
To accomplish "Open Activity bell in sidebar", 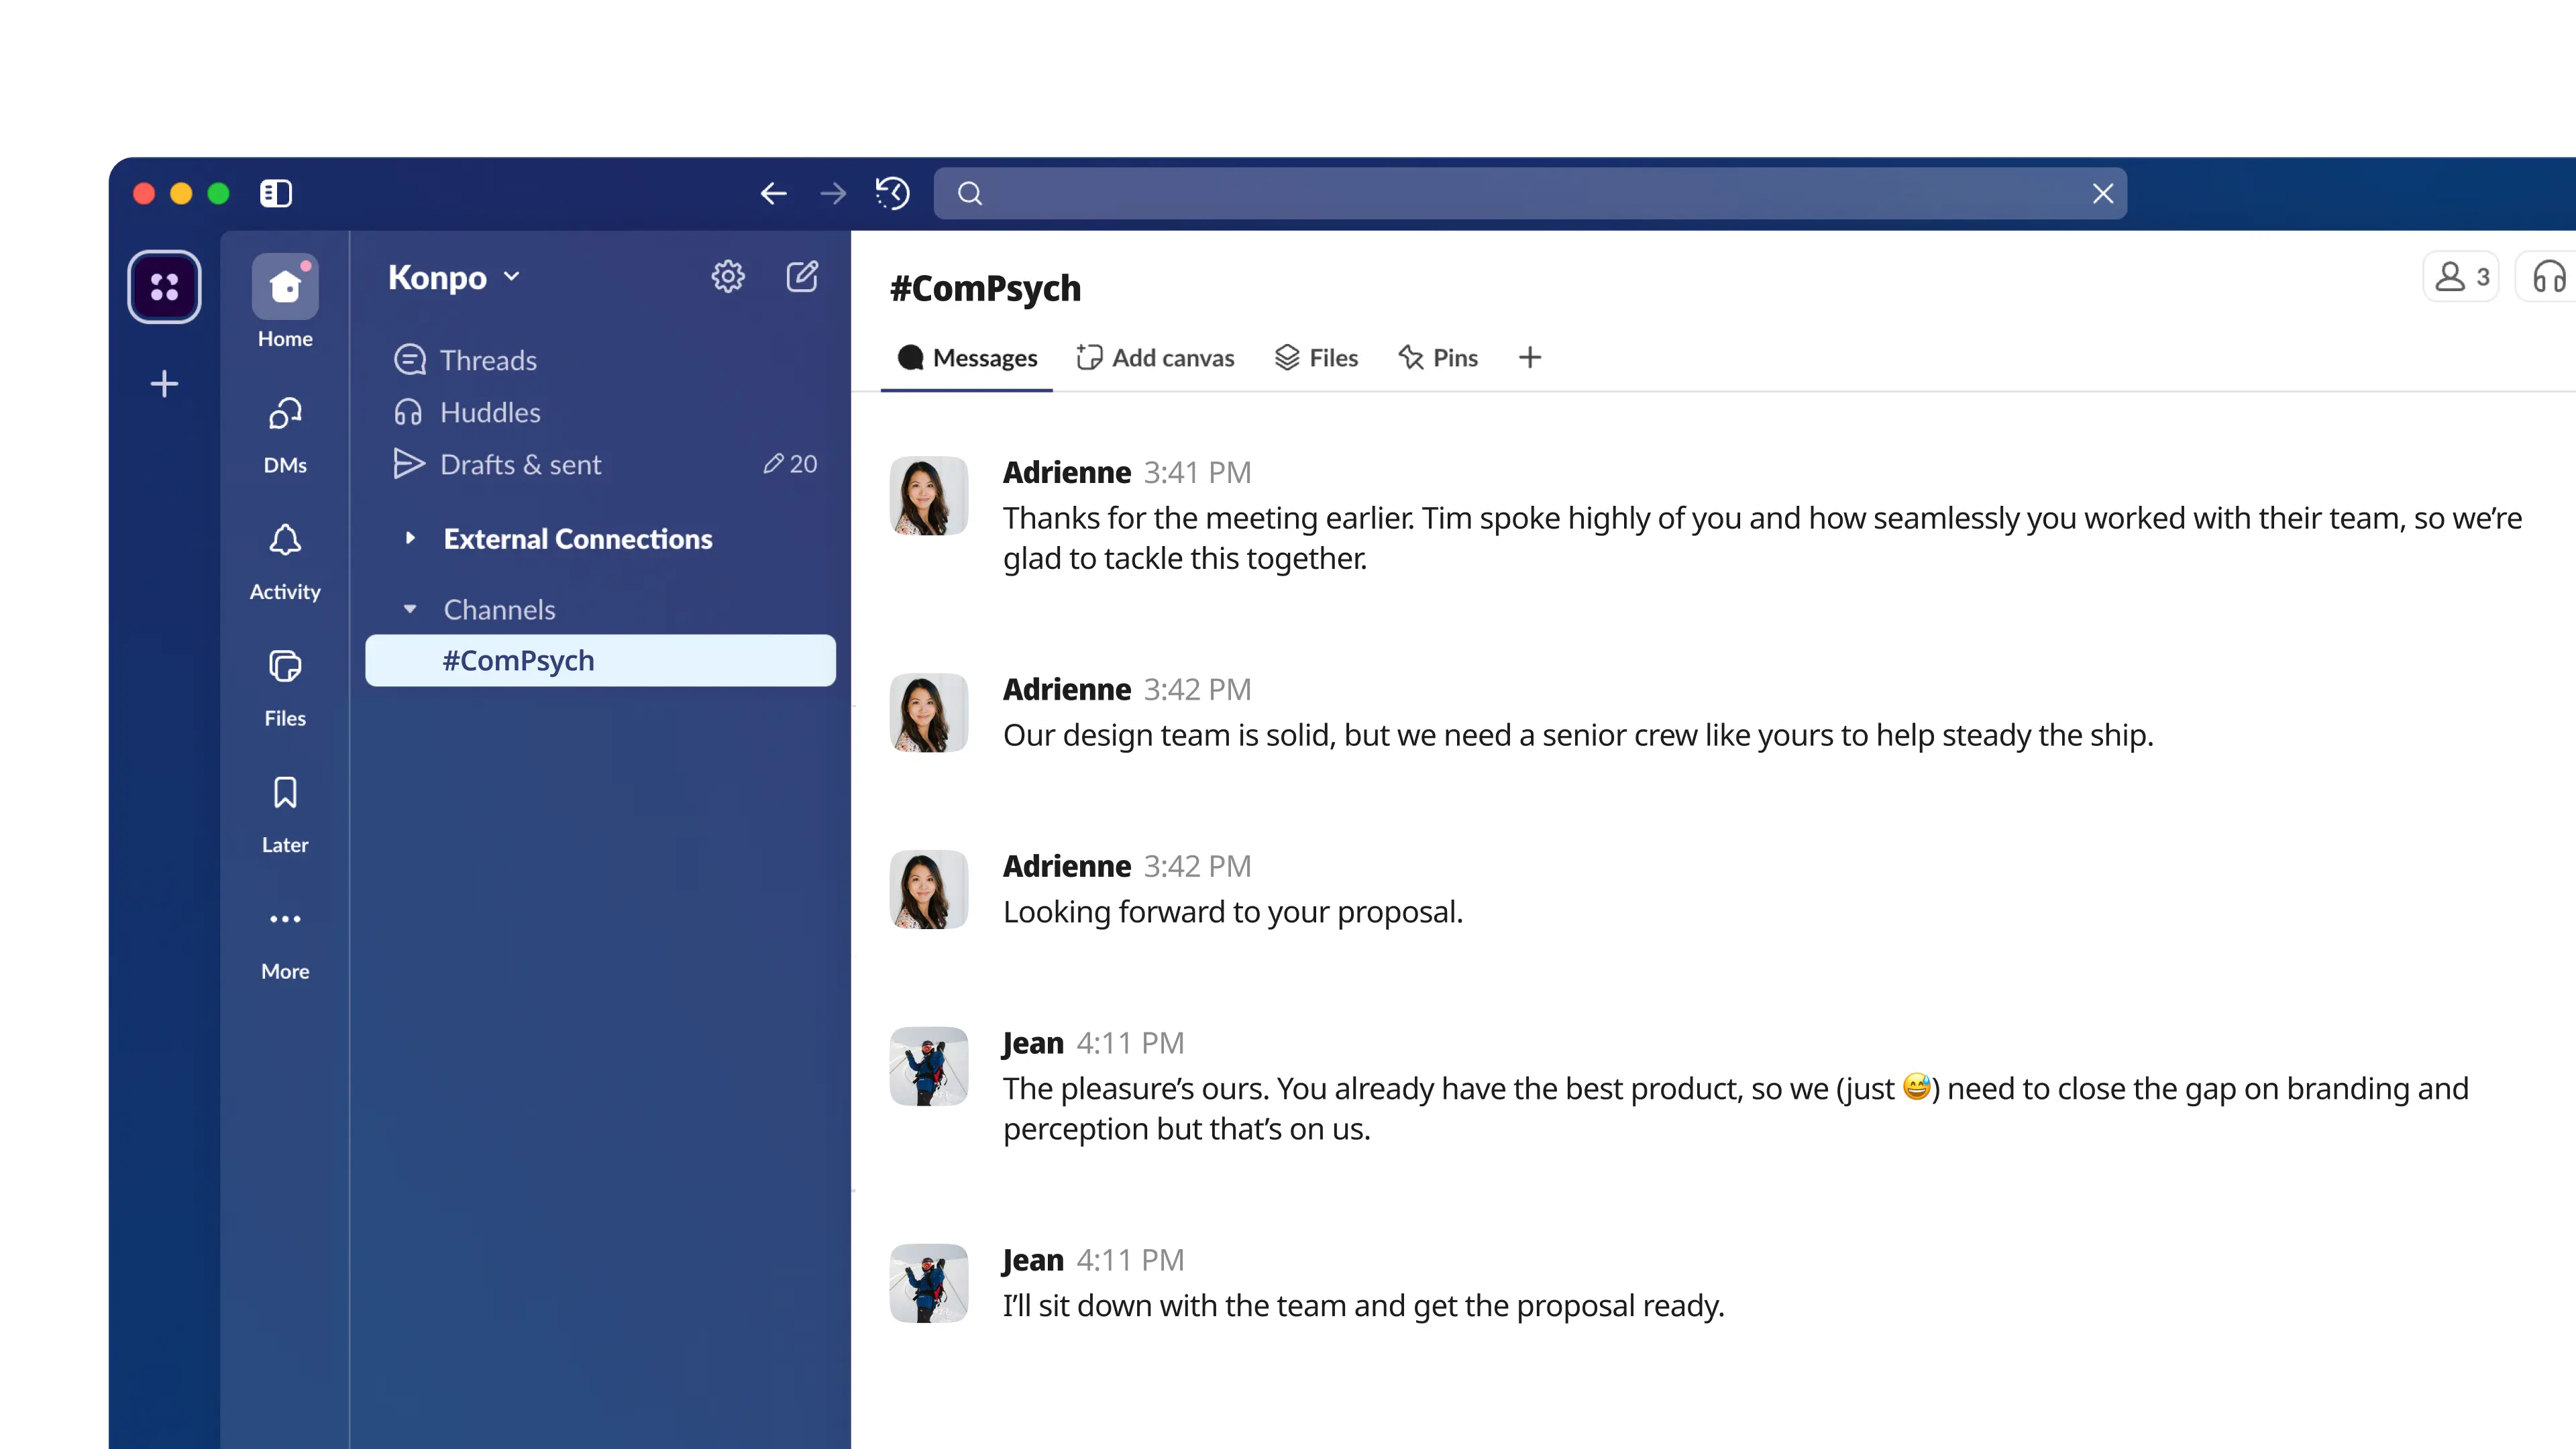I will click(x=285, y=561).
